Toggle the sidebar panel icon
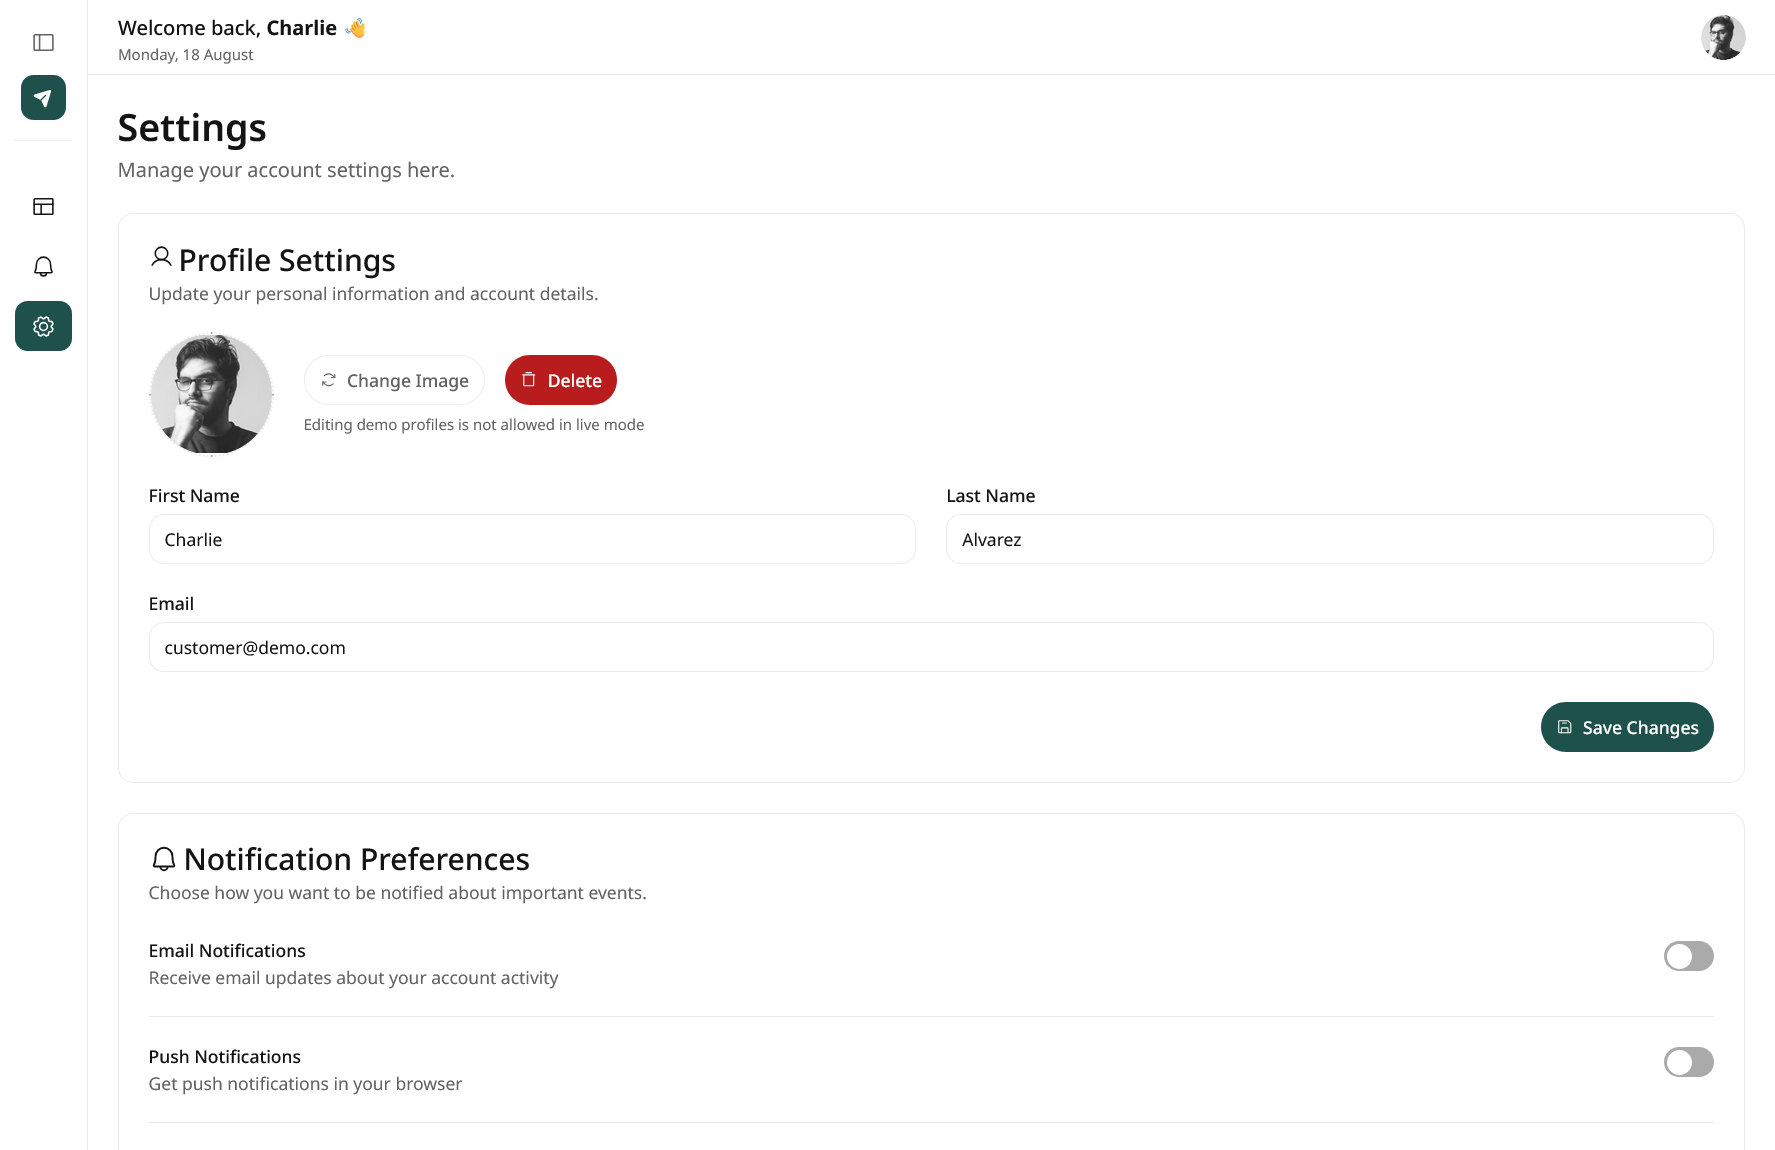Screen dimensions: 1775x1150 [43, 42]
